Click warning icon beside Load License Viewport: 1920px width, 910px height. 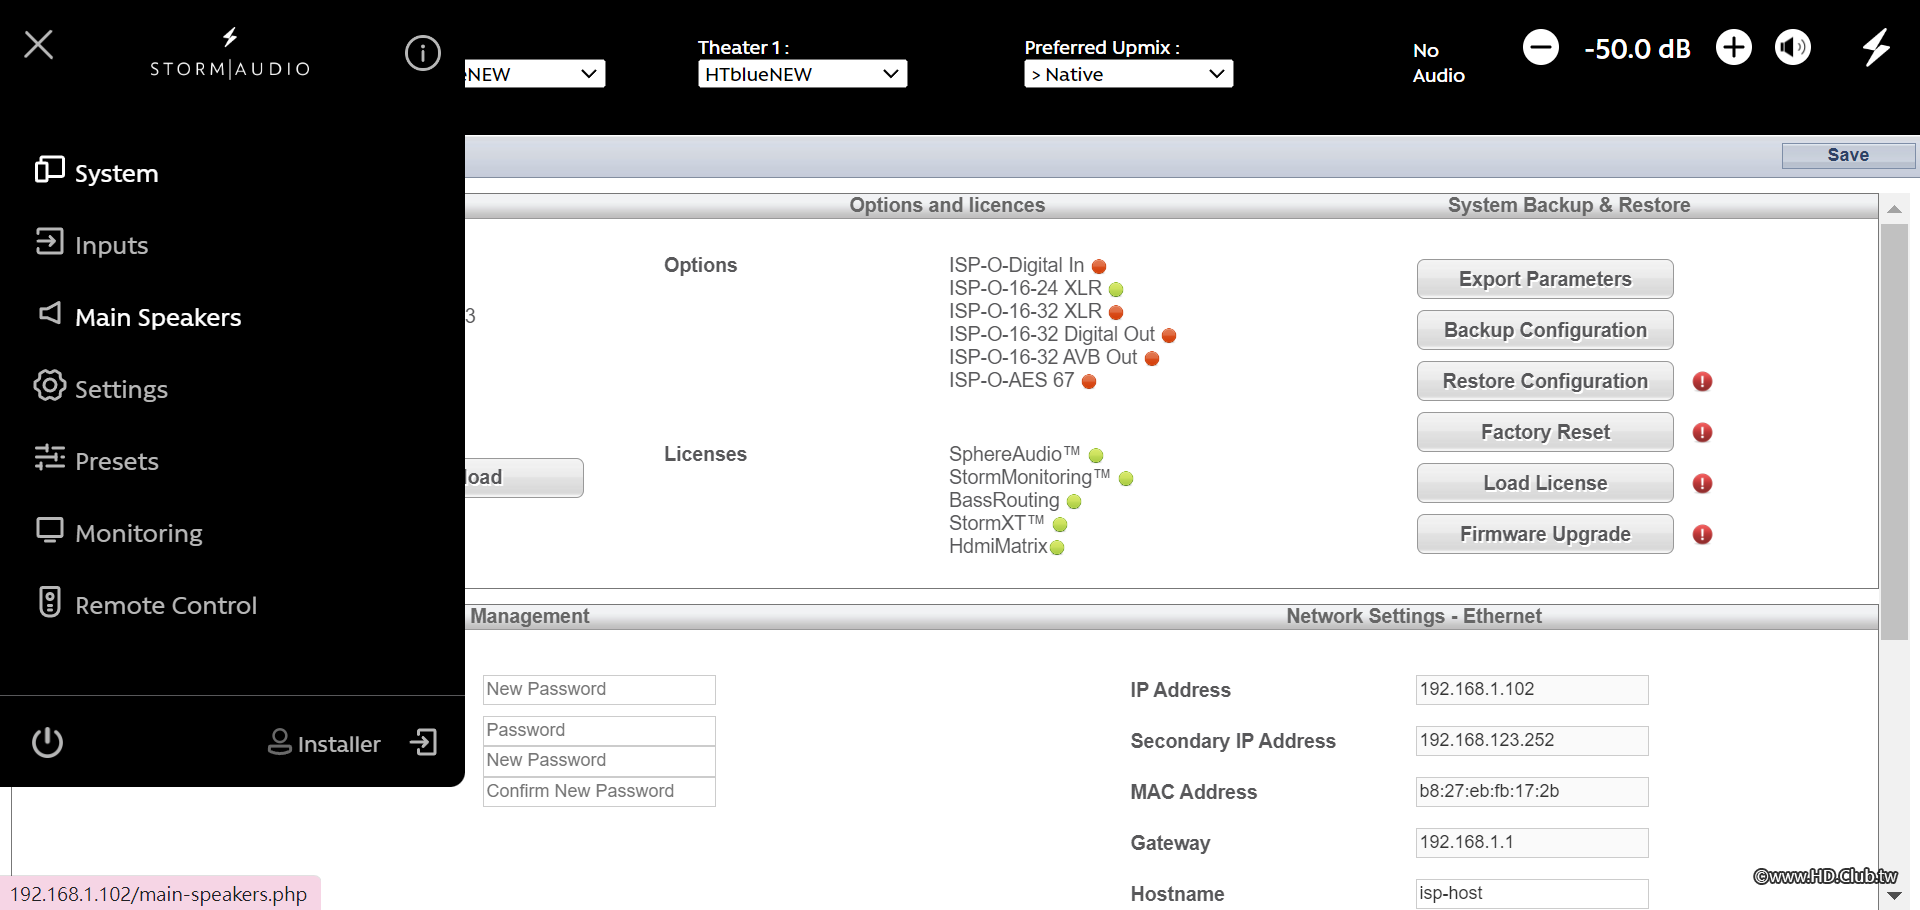click(1702, 483)
